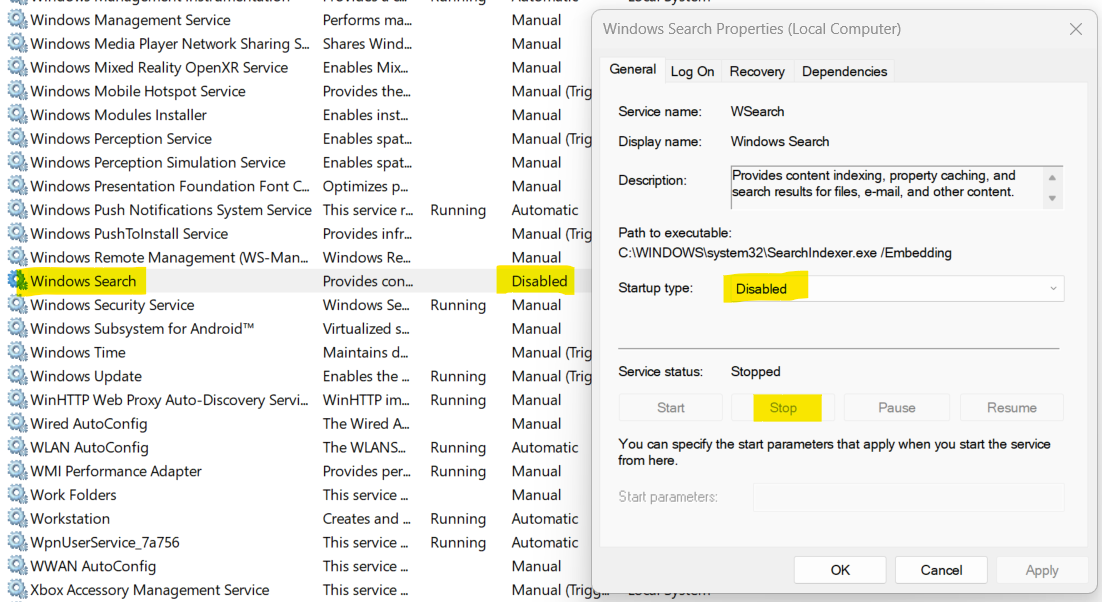
Task: Click the Stopped service status value
Action: [x=756, y=372]
